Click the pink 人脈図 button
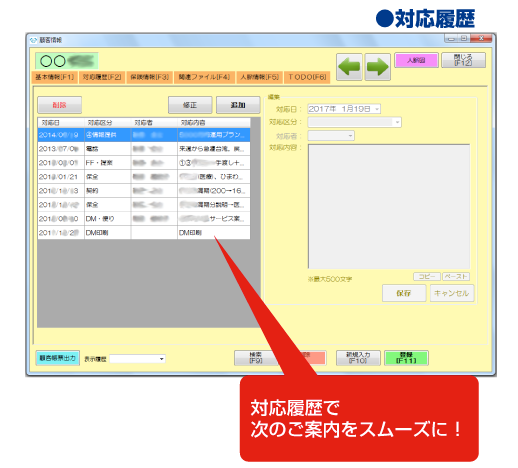The image size is (518, 468). [x=416, y=60]
